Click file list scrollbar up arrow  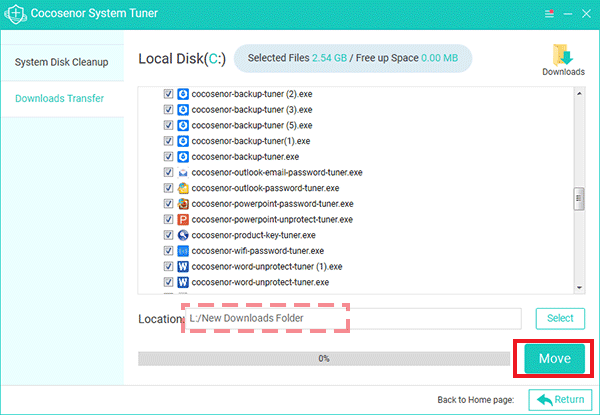579,94
